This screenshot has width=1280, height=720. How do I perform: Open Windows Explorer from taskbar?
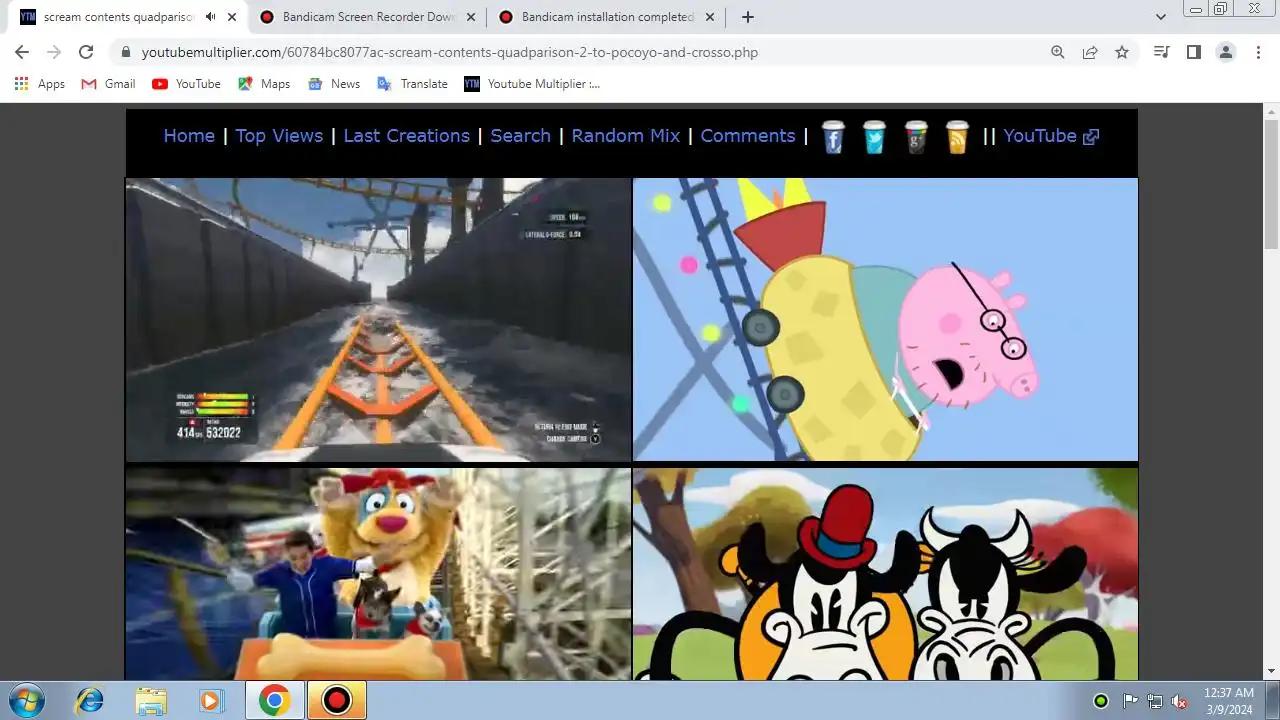pyautogui.click(x=151, y=700)
